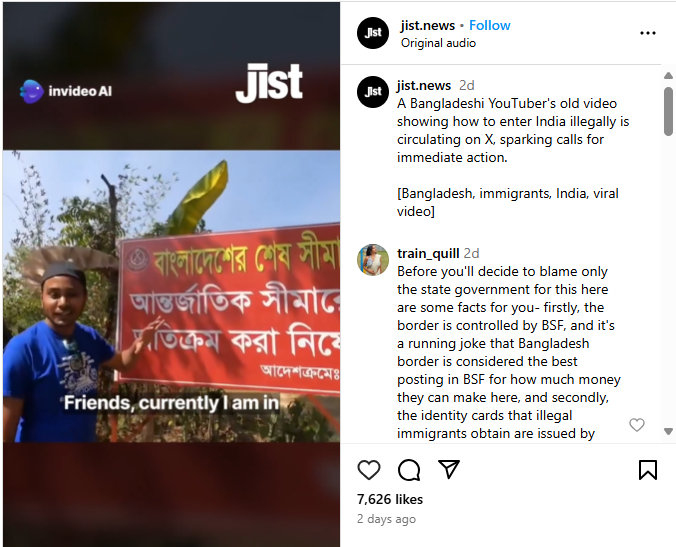Open the train_quill username link
The width and height of the screenshot is (676, 547).
pos(428,253)
